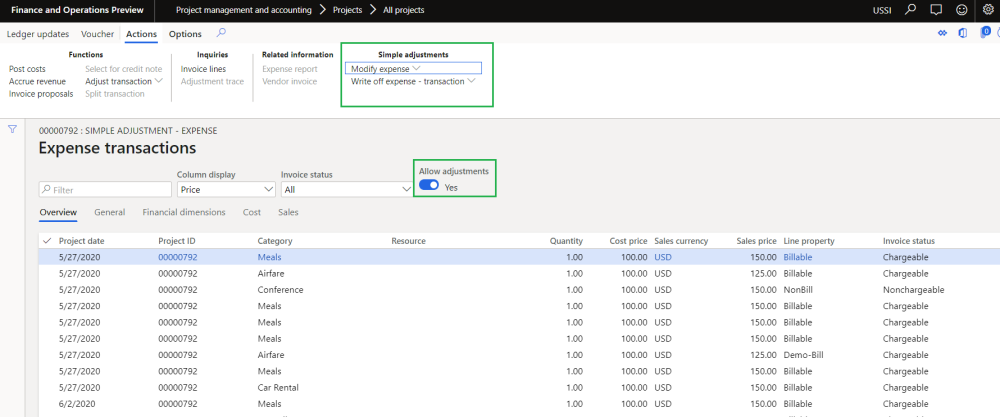Open Invoice proposals
The width and height of the screenshot is (1000, 417).
(x=41, y=94)
